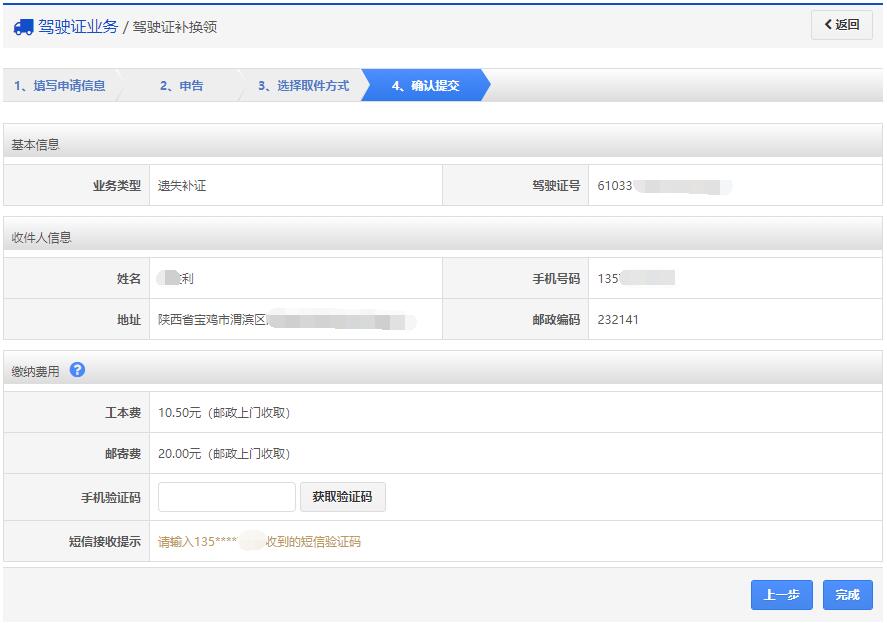
Task: Click the 驾驶证补领 breadcrumb text
Action: [175, 27]
